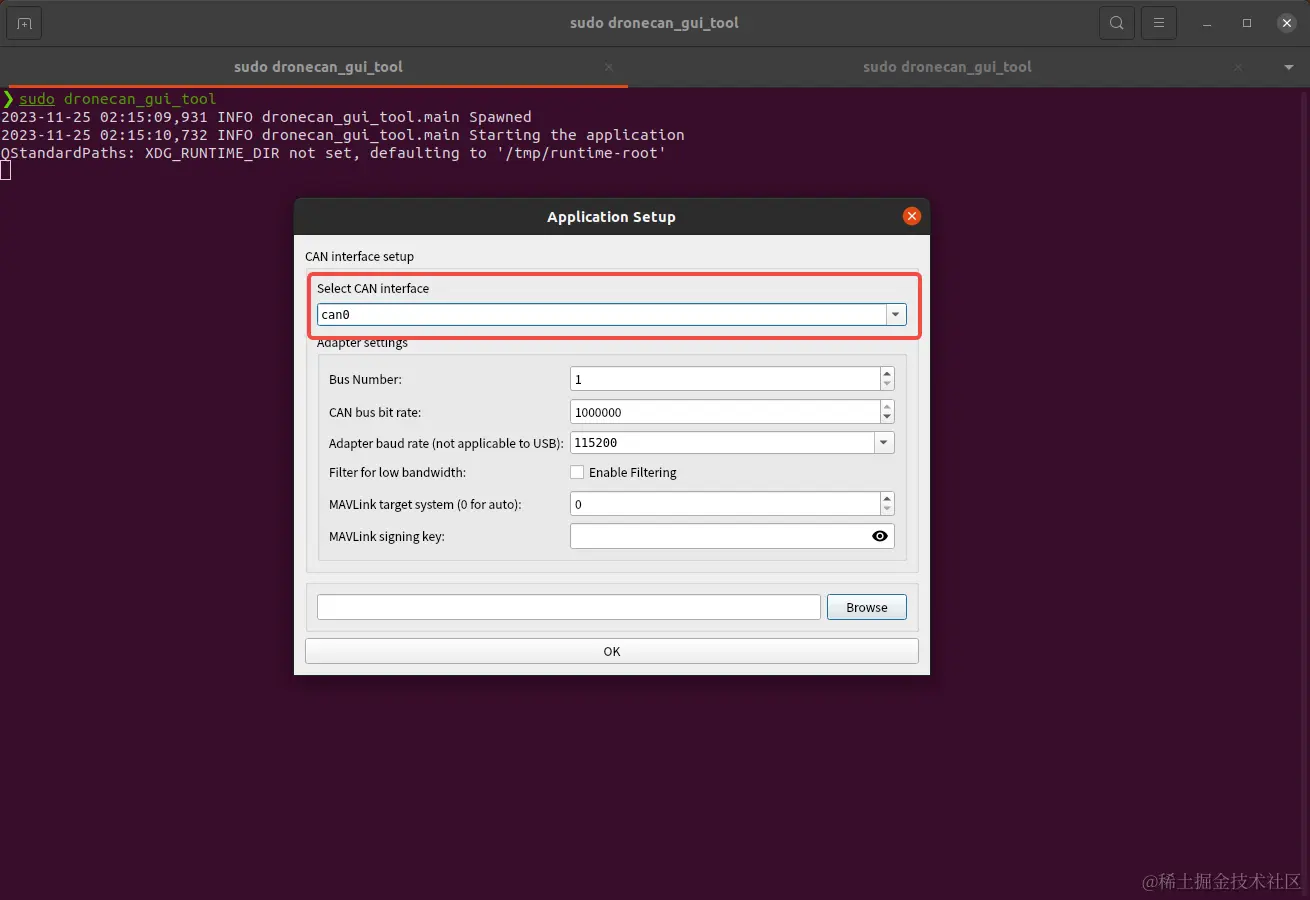
Task: Click the CAN bus bit rate field
Action: pyautogui.click(x=725, y=412)
